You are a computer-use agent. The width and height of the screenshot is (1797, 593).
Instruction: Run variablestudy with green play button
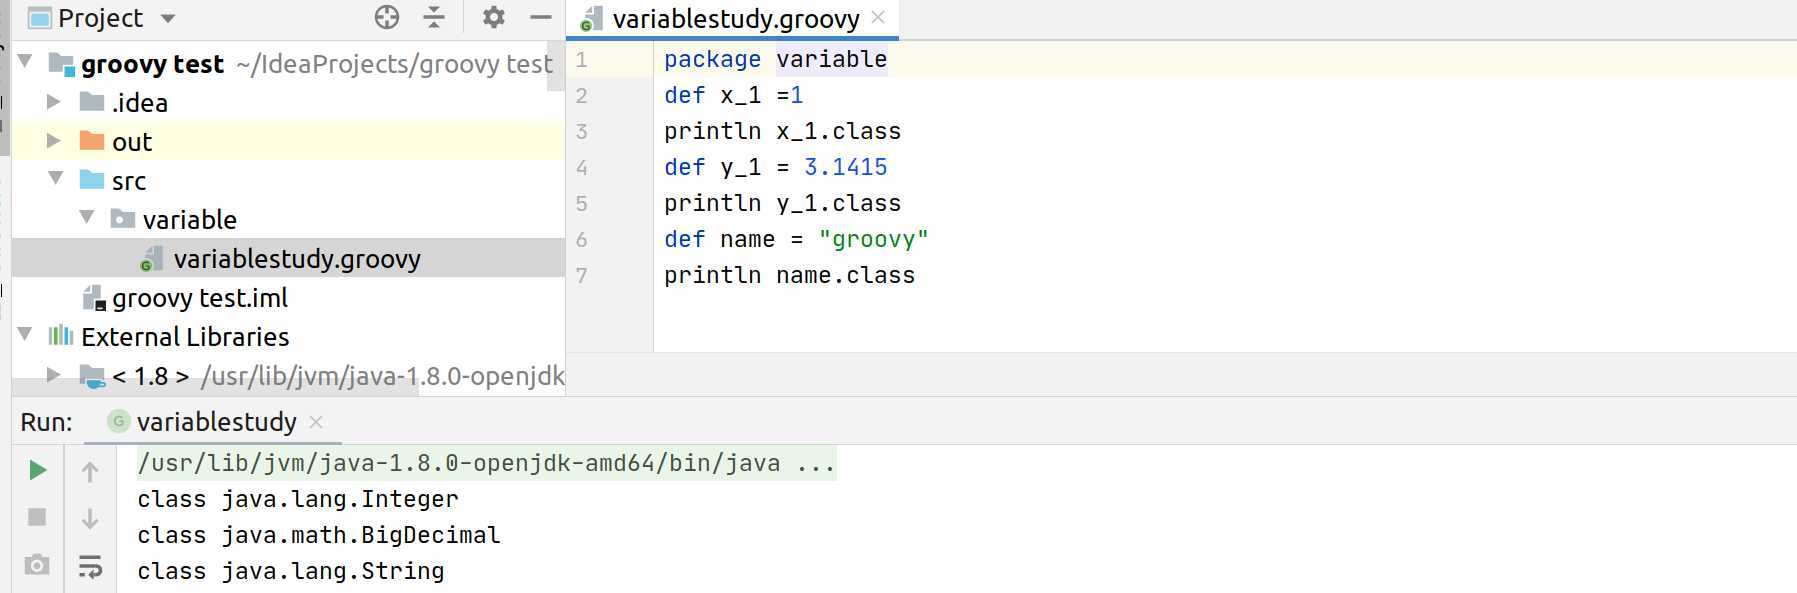tap(37, 470)
